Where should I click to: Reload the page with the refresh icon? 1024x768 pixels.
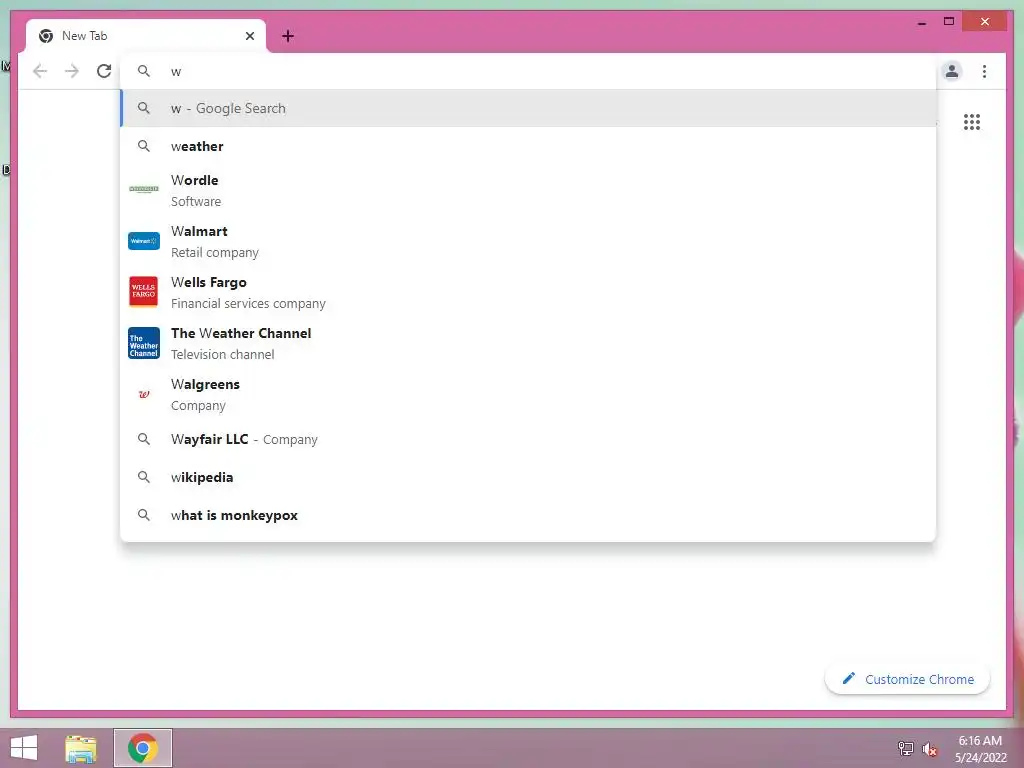pos(104,71)
